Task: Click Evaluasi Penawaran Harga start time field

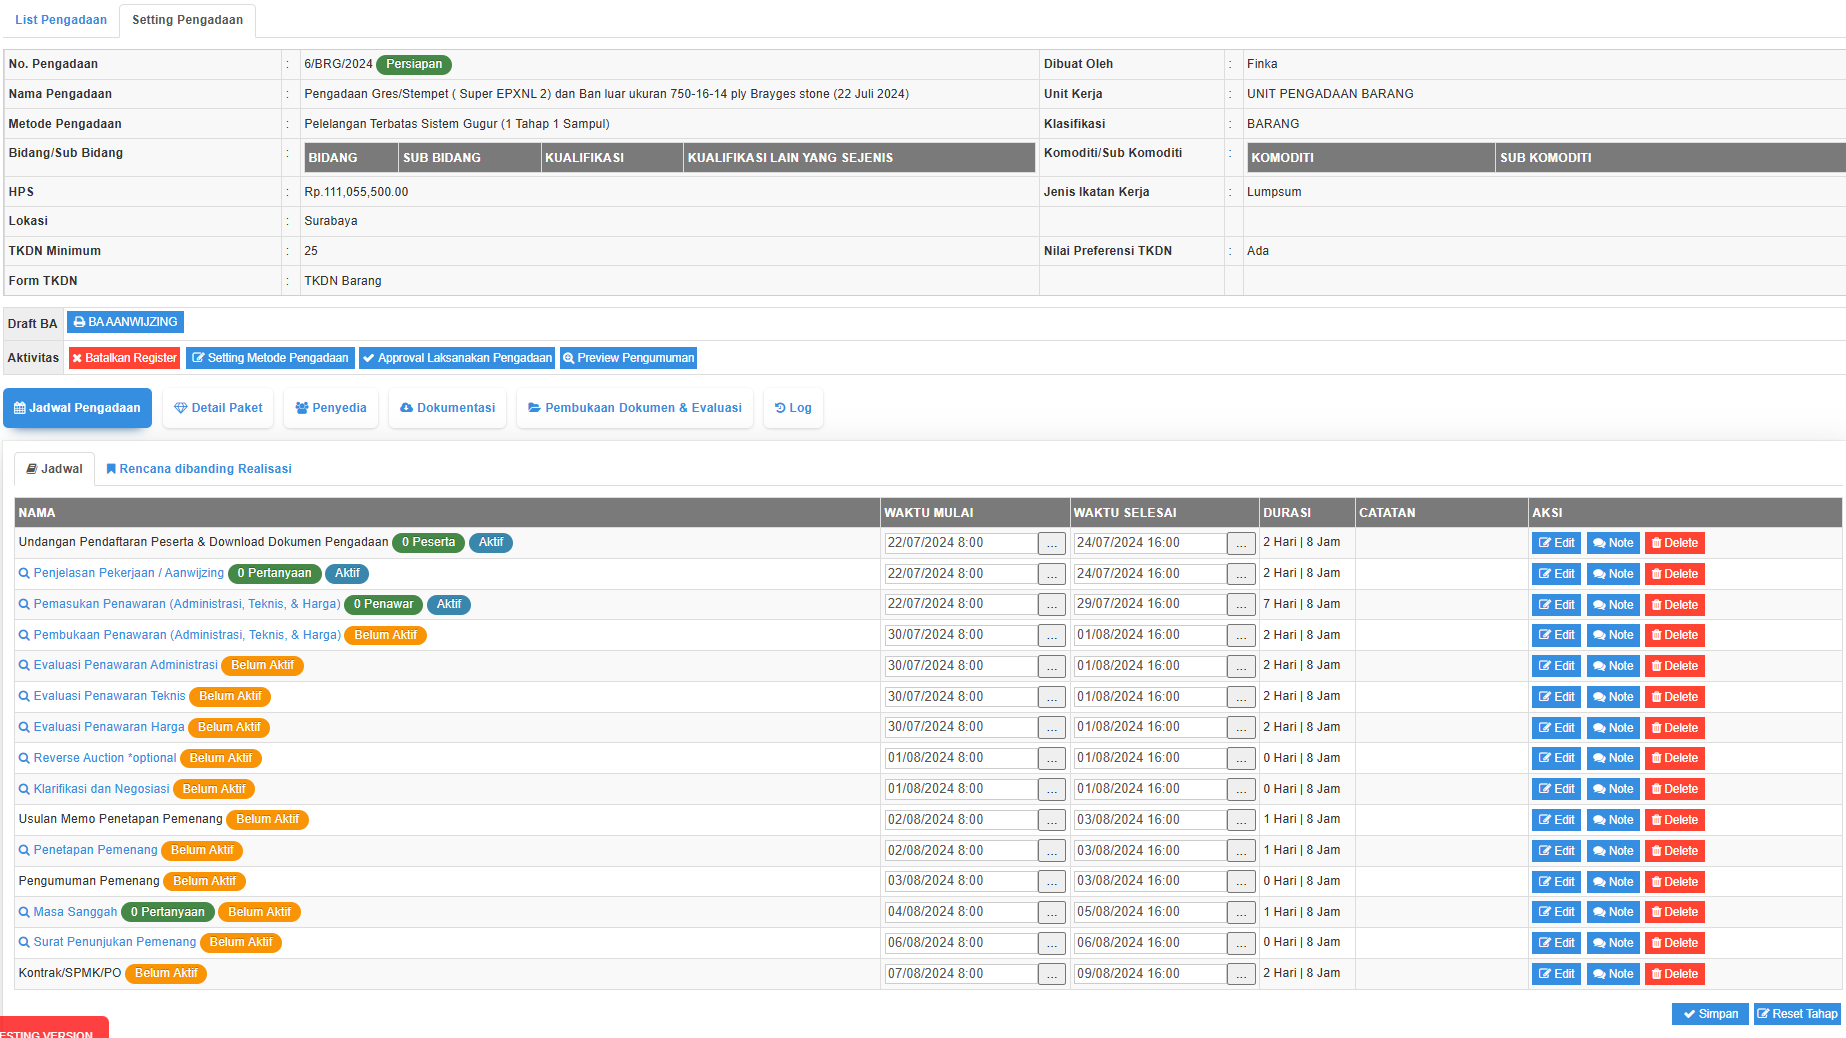Action: [x=960, y=727]
